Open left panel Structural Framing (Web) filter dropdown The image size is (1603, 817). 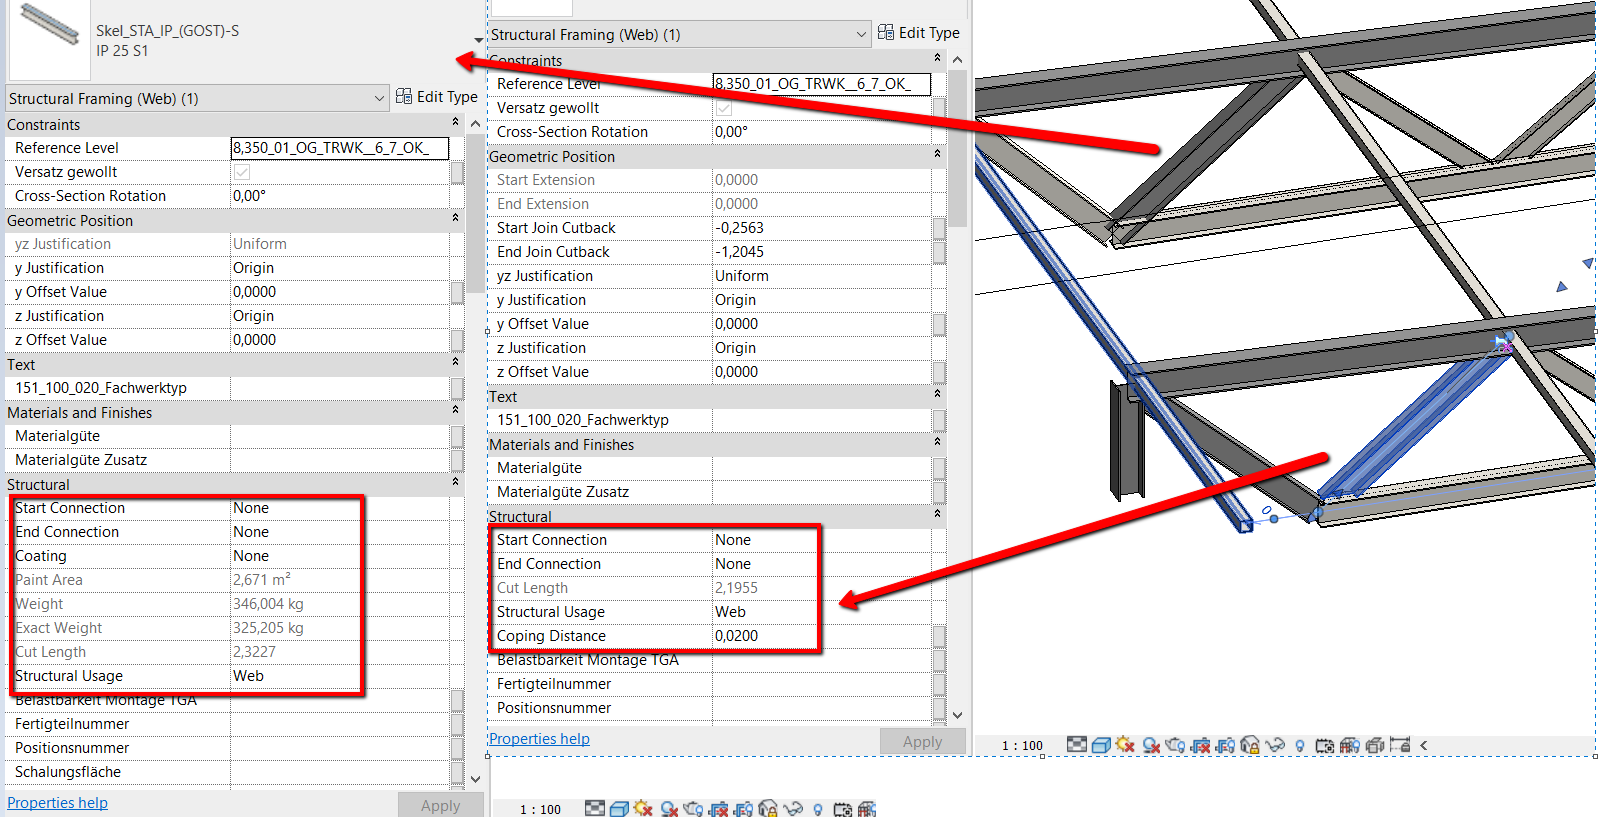(x=197, y=98)
